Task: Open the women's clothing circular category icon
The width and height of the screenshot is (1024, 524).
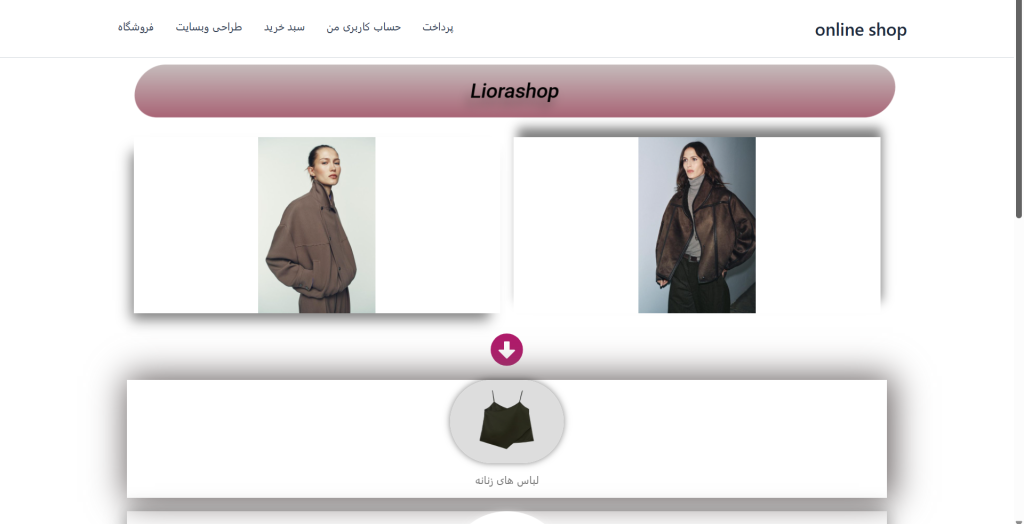Action: point(507,422)
